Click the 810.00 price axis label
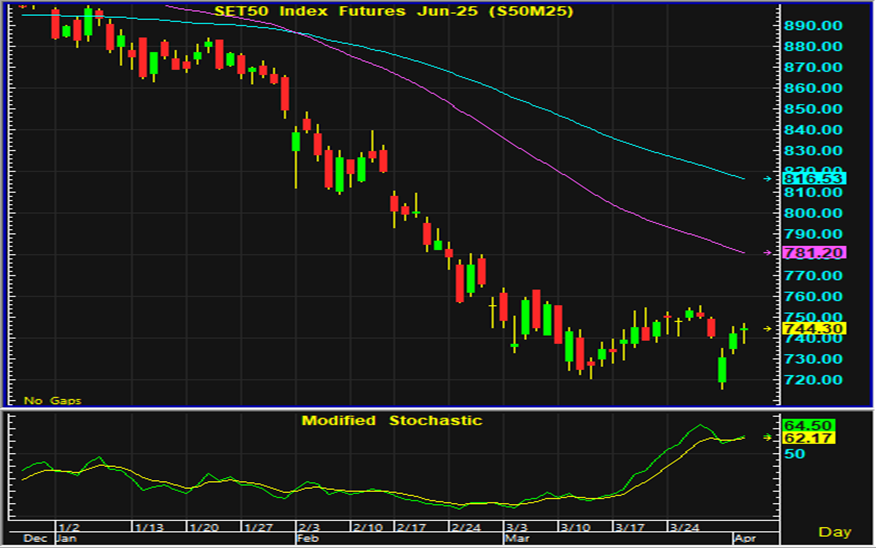Viewport: 876px width, 548px height. [x=813, y=192]
